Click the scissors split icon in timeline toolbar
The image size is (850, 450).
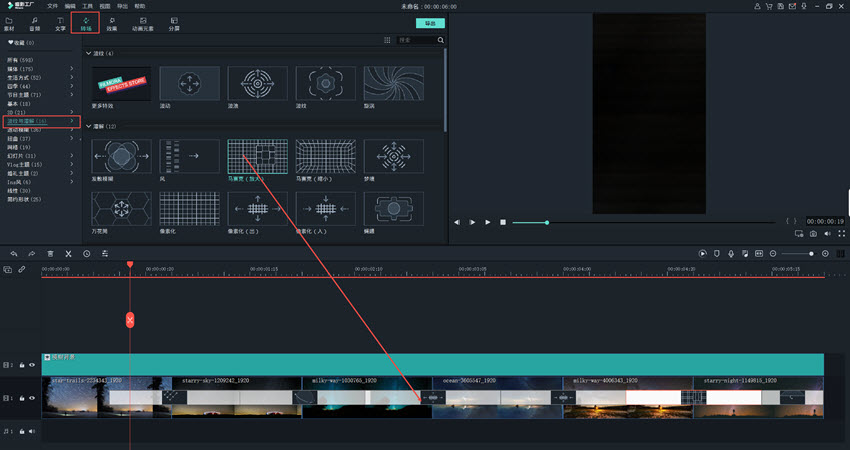[x=68, y=254]
